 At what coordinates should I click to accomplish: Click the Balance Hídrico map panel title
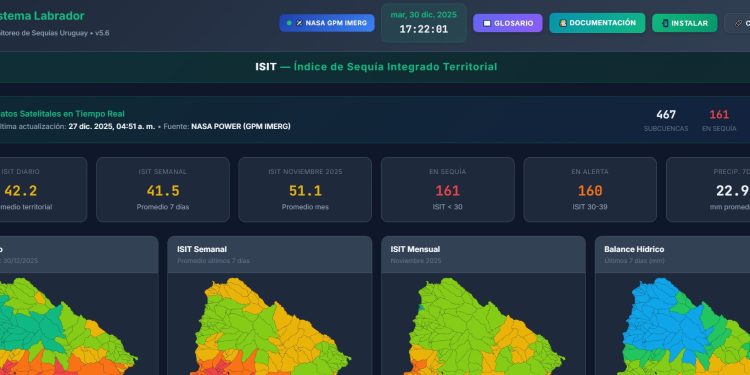pyautogui.click(x=634, y=249)
